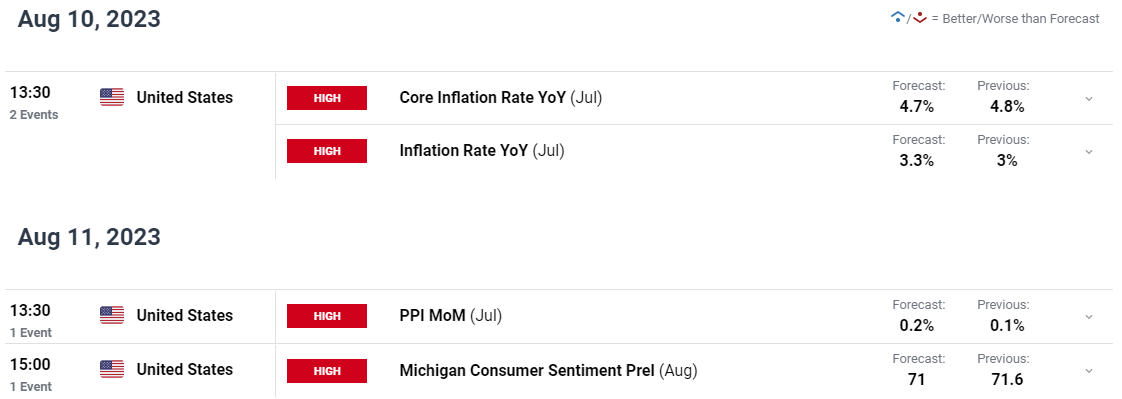The height and width of the screenshot is (399, 1122).
Task: Open the Inflation Rate YoY event
Action: (482, 151)
